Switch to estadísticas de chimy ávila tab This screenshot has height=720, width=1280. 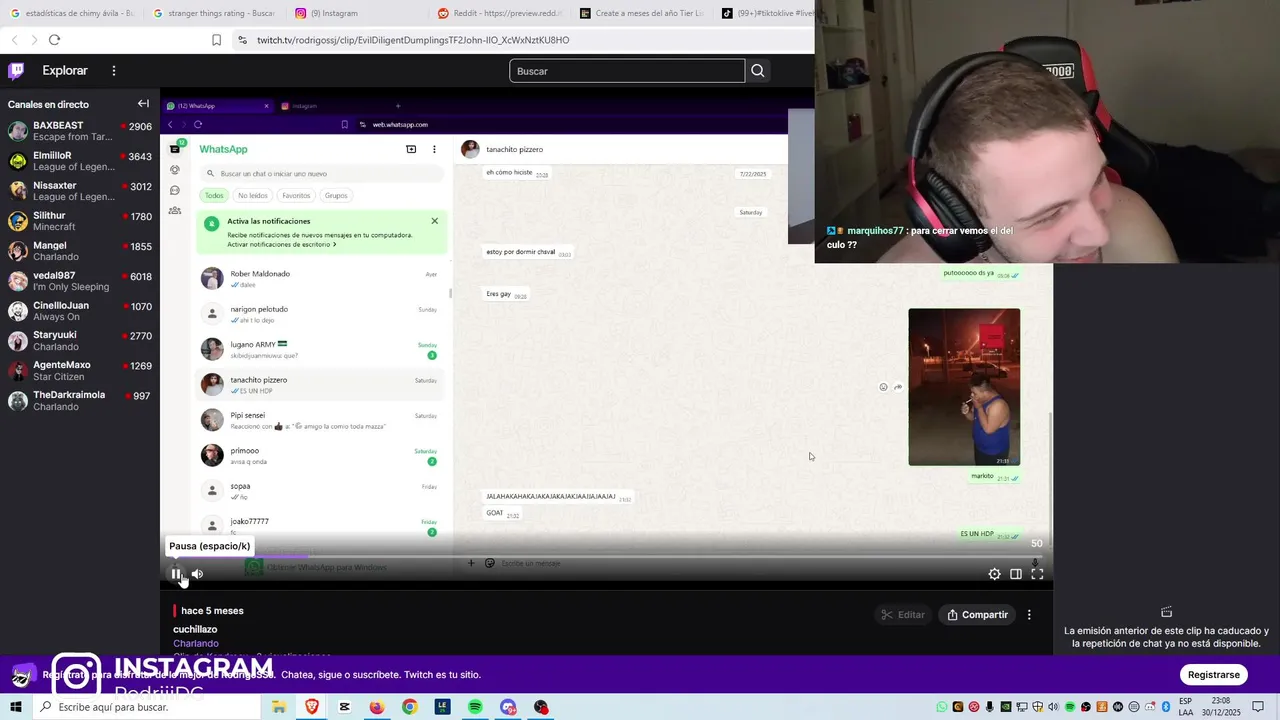coord(72,13)
